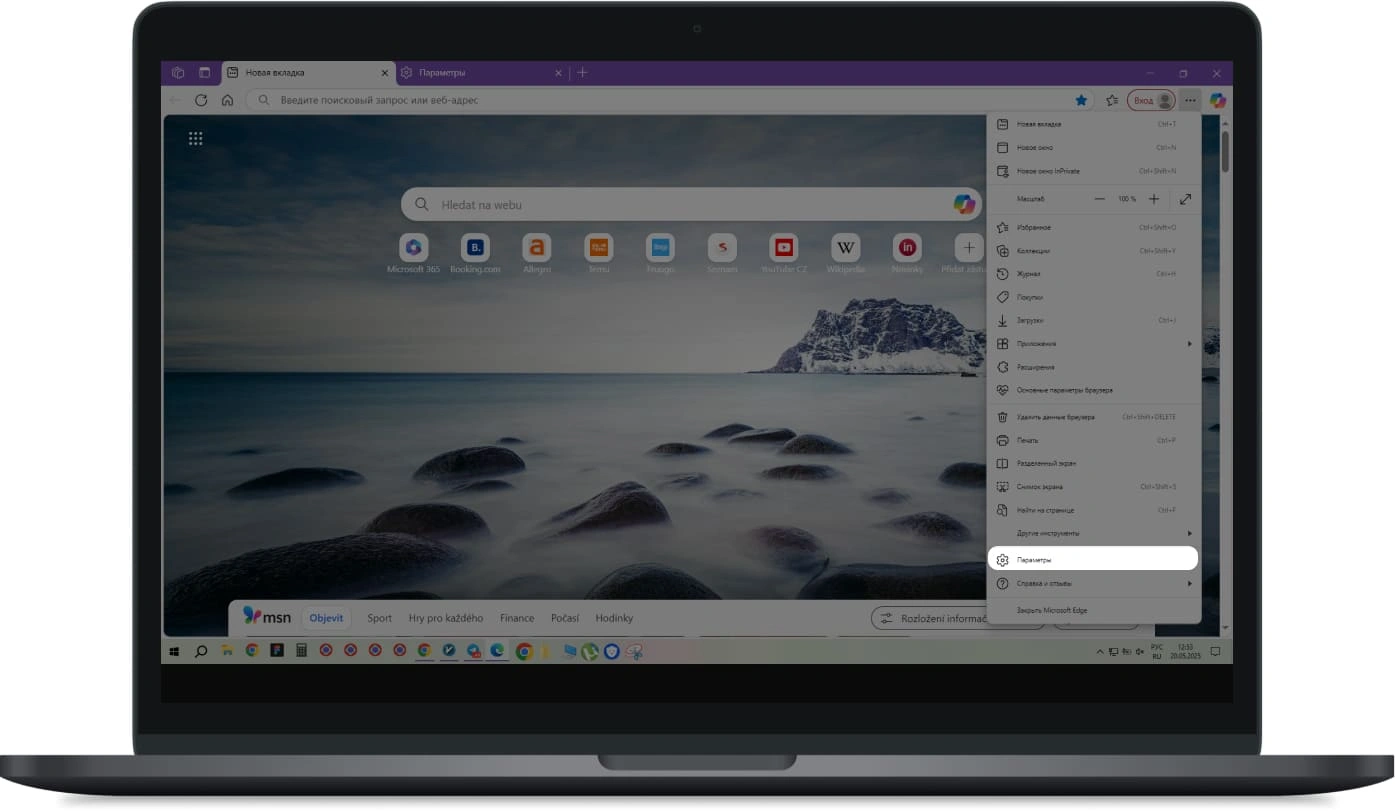Image resolution: width=1395 pixels, height=812 pixels.
Task: Open Параметры in the Edge menu
Action: (1092, 560)
